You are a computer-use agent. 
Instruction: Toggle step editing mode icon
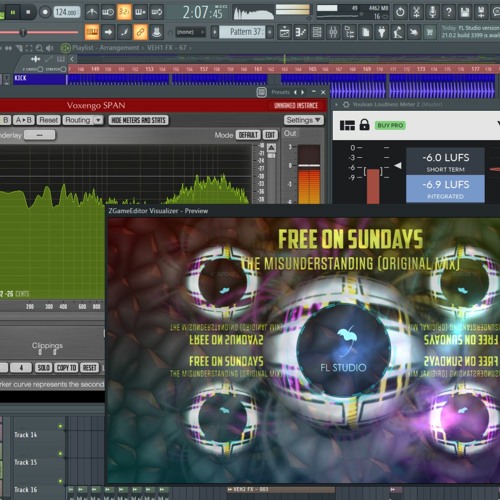[x=124, y=32]
